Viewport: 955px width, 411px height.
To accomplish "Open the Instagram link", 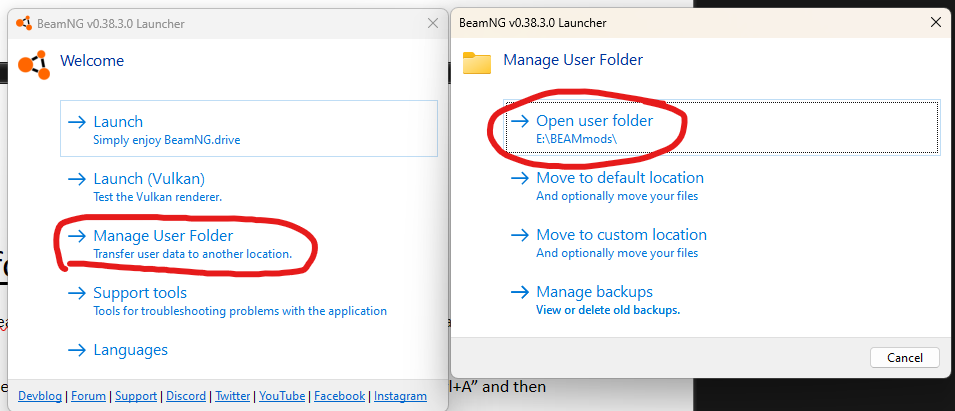I will pos(400,396).
